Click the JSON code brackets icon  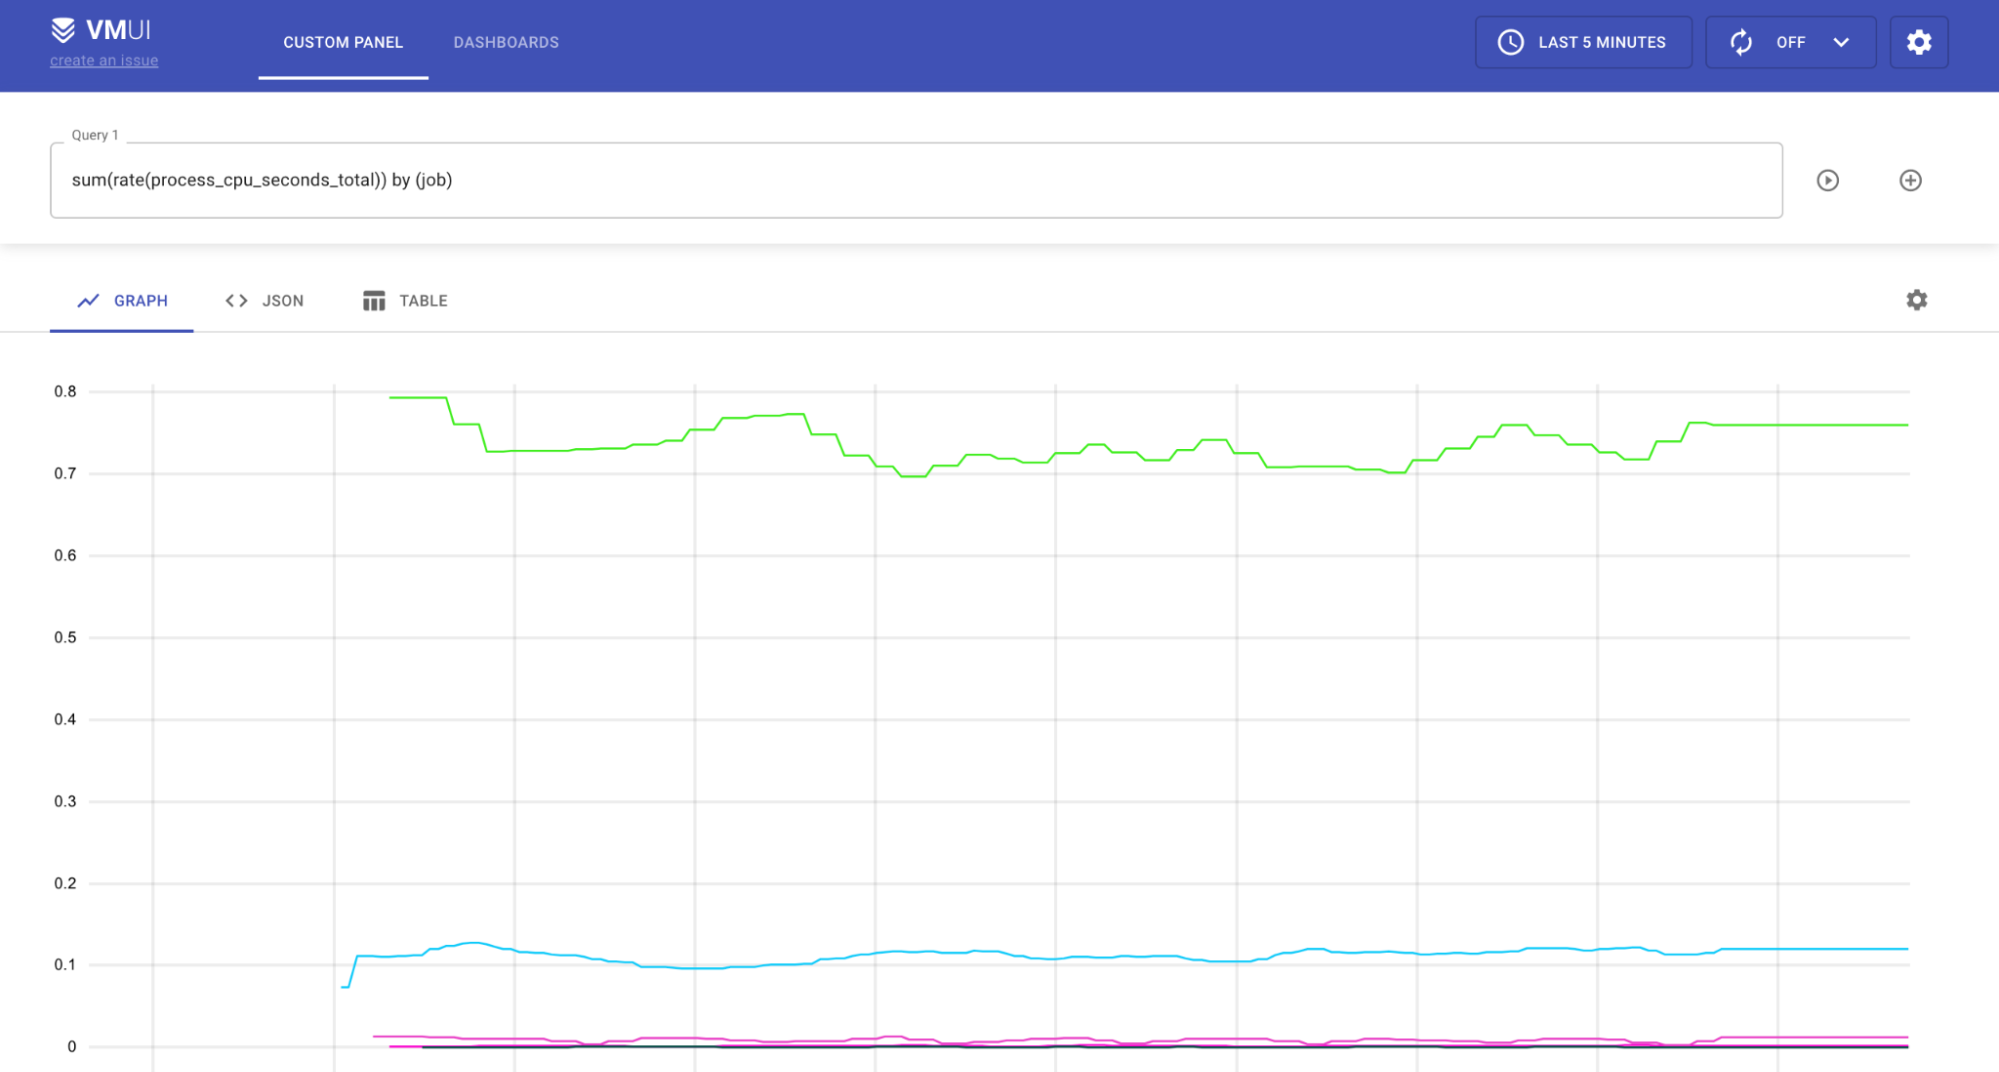click(x=236, y=301)
